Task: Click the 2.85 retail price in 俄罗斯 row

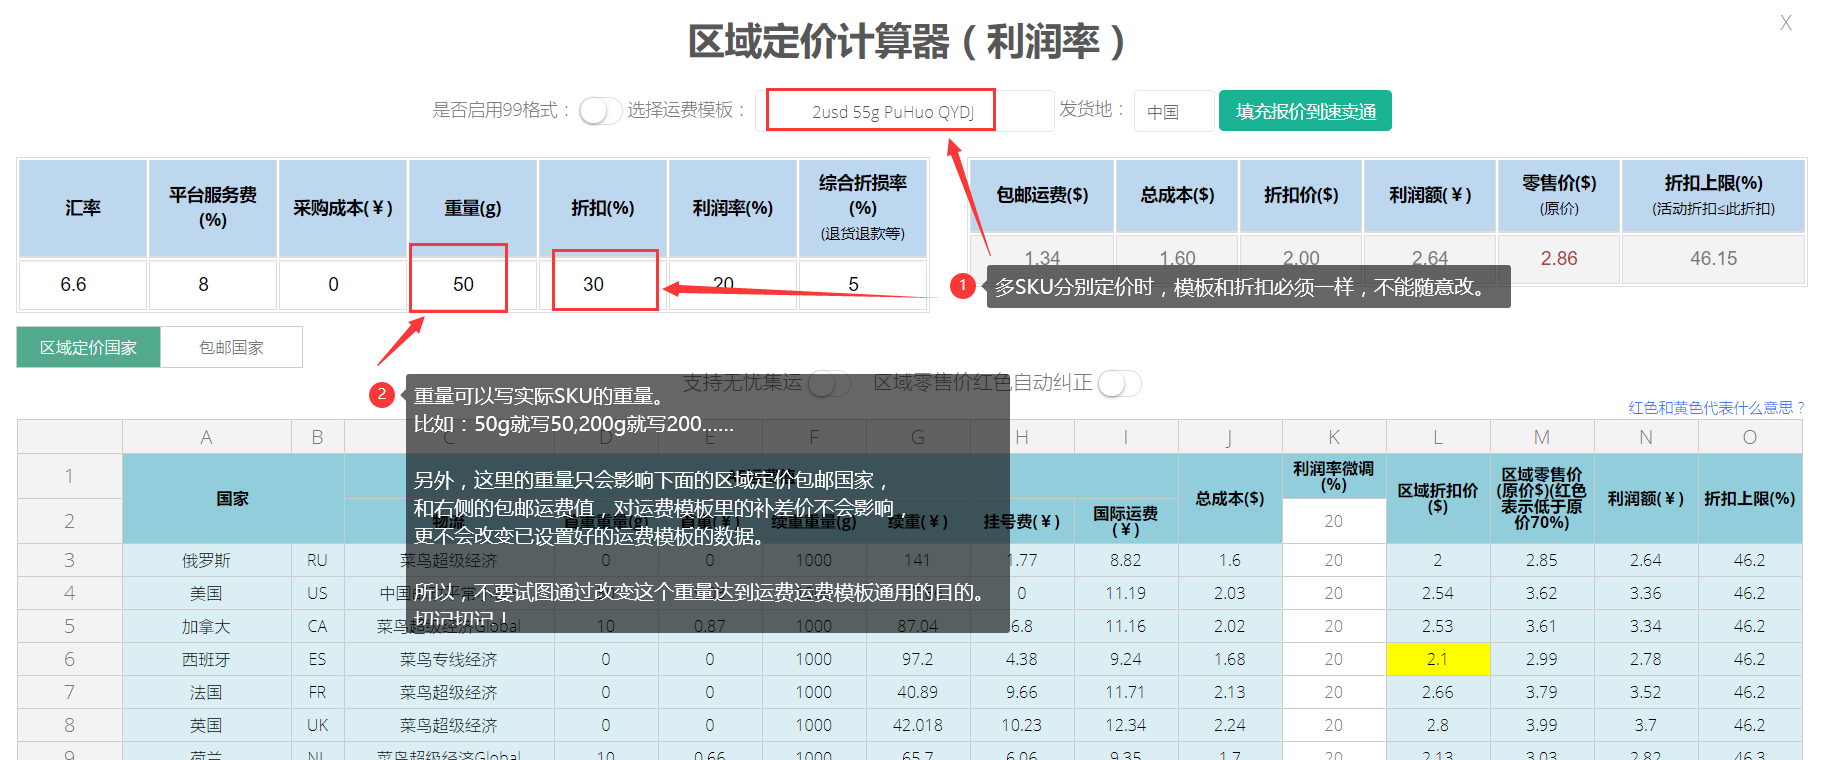Action: point(1542,560)
